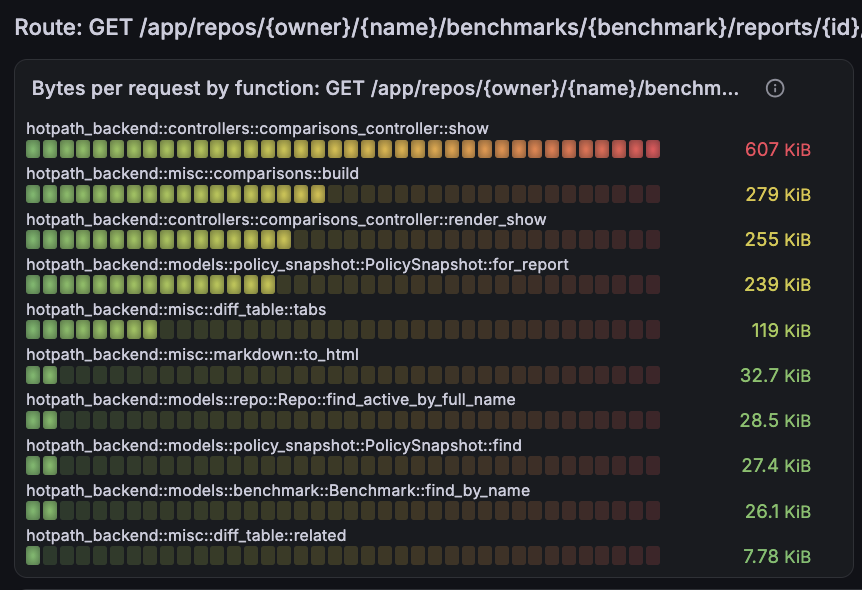Select PolicySnapshot::for_report function label
Image resolution: width=862 pixels, height=590 pixels.
(x=297, y=264)
